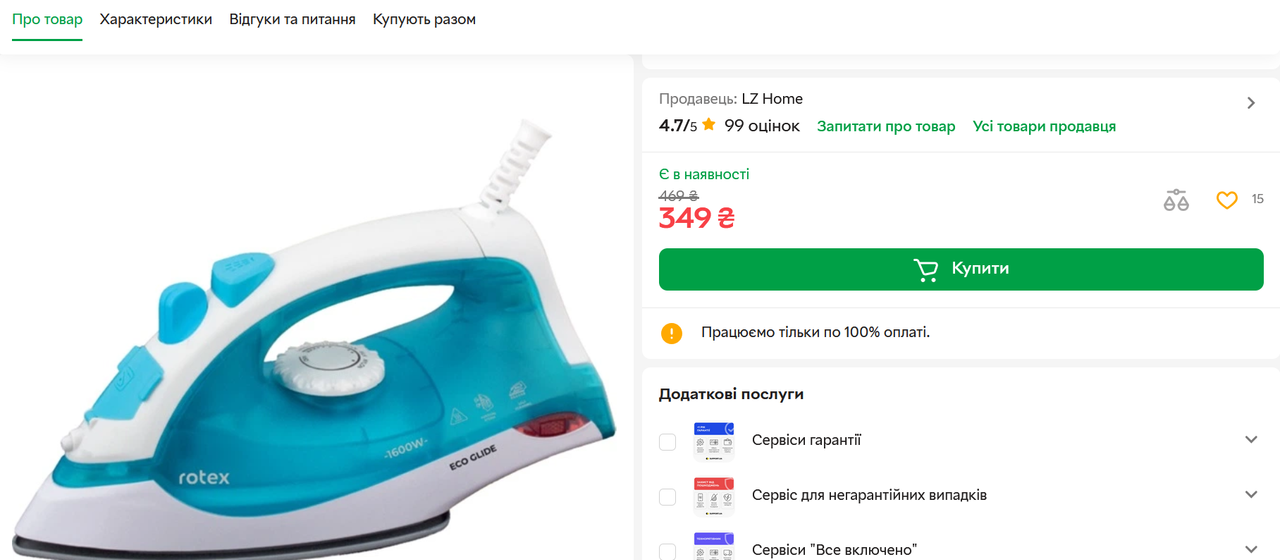1280x560 pixels.
Task: Click the green Купити button
Action: tap(961, 269)
